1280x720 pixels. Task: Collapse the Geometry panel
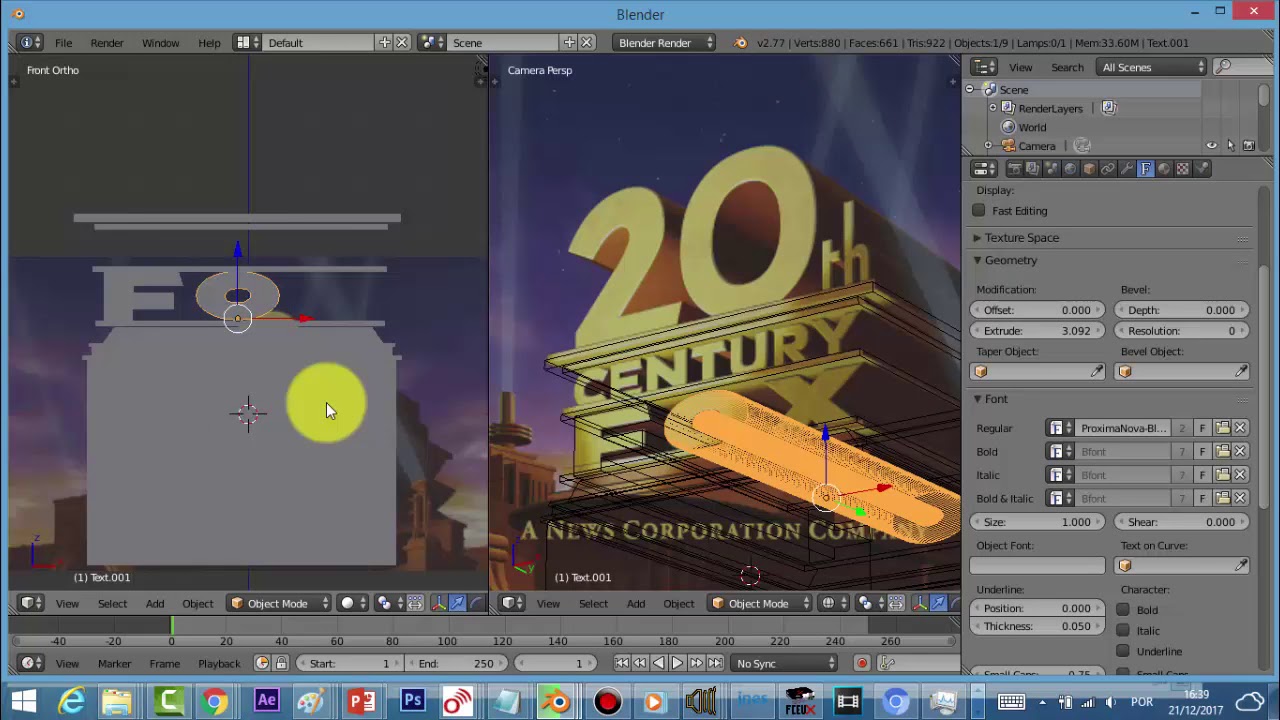pyautogui.click(x=977, y=260)
